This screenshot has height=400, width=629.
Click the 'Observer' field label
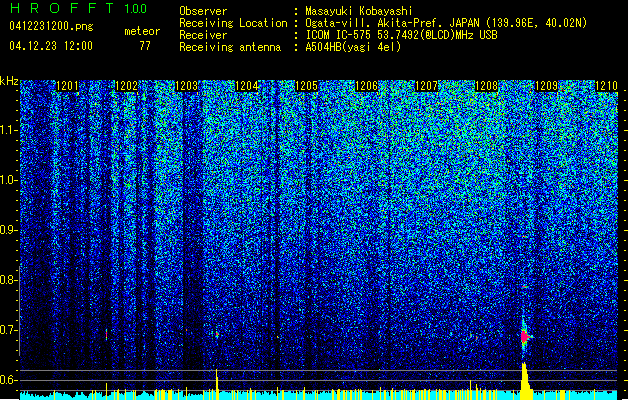tap(203, 11)
